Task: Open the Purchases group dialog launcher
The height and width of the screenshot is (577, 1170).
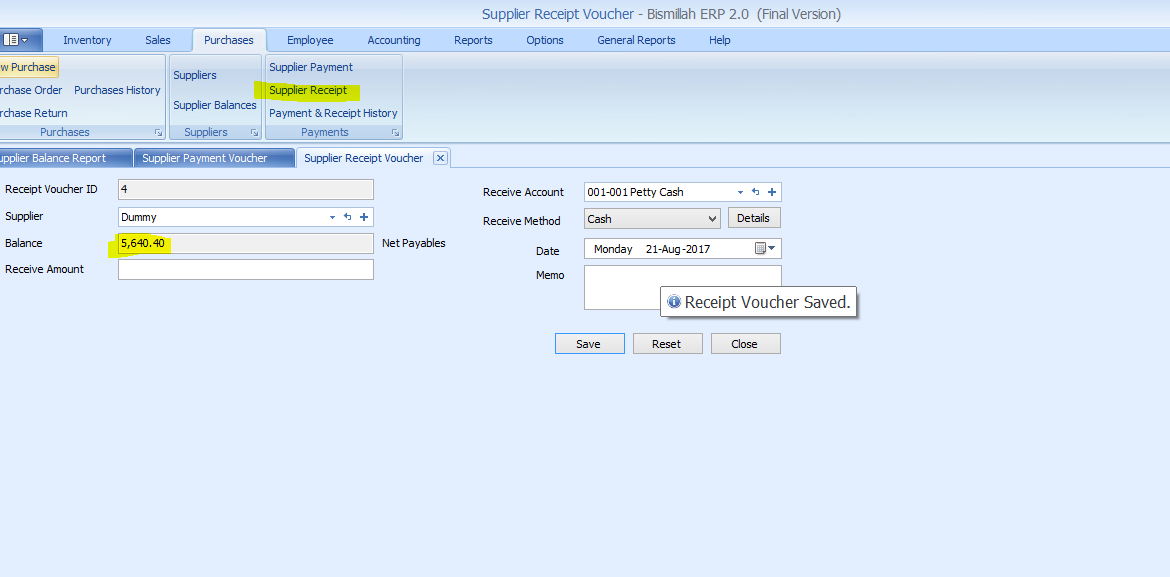Action: (x=157, y=133)
